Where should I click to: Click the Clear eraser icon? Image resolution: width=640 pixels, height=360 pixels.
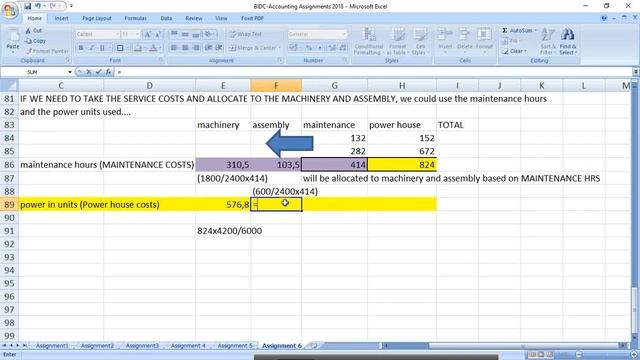click(x=505, y=51)
